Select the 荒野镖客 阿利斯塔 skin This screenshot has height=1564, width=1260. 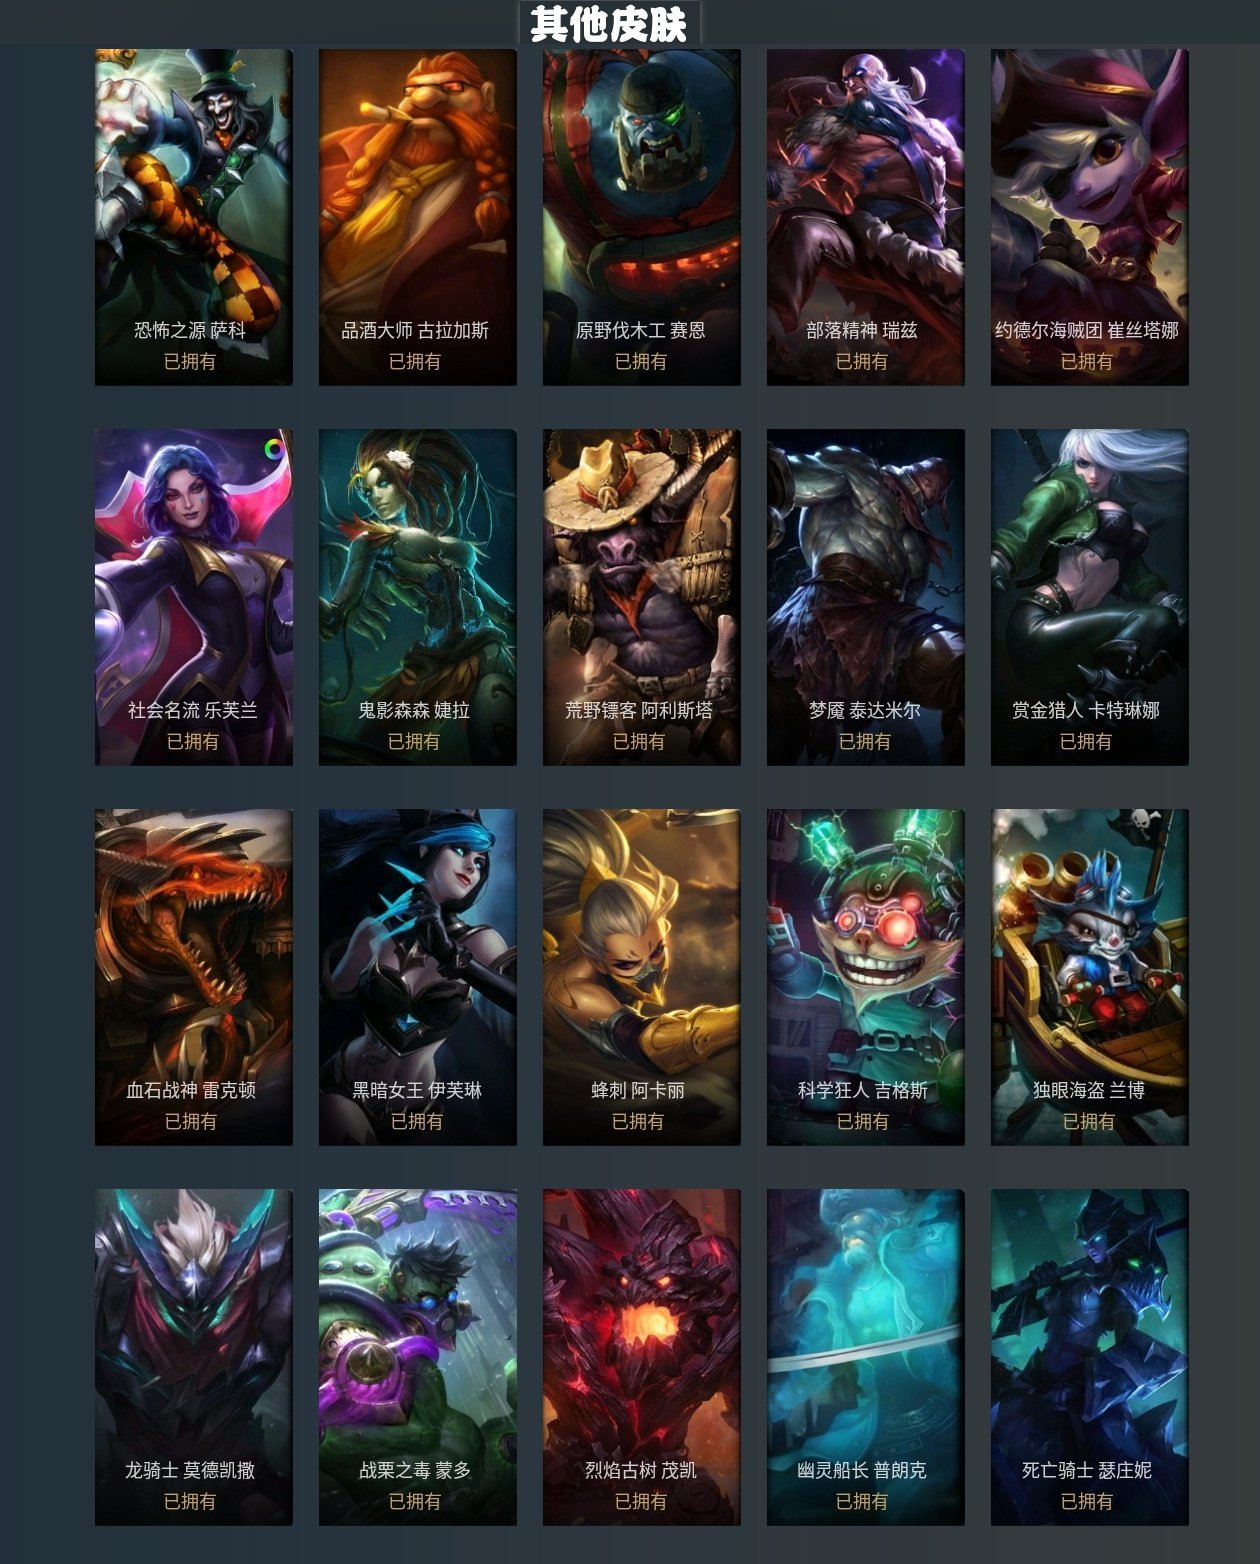point(642,597)
